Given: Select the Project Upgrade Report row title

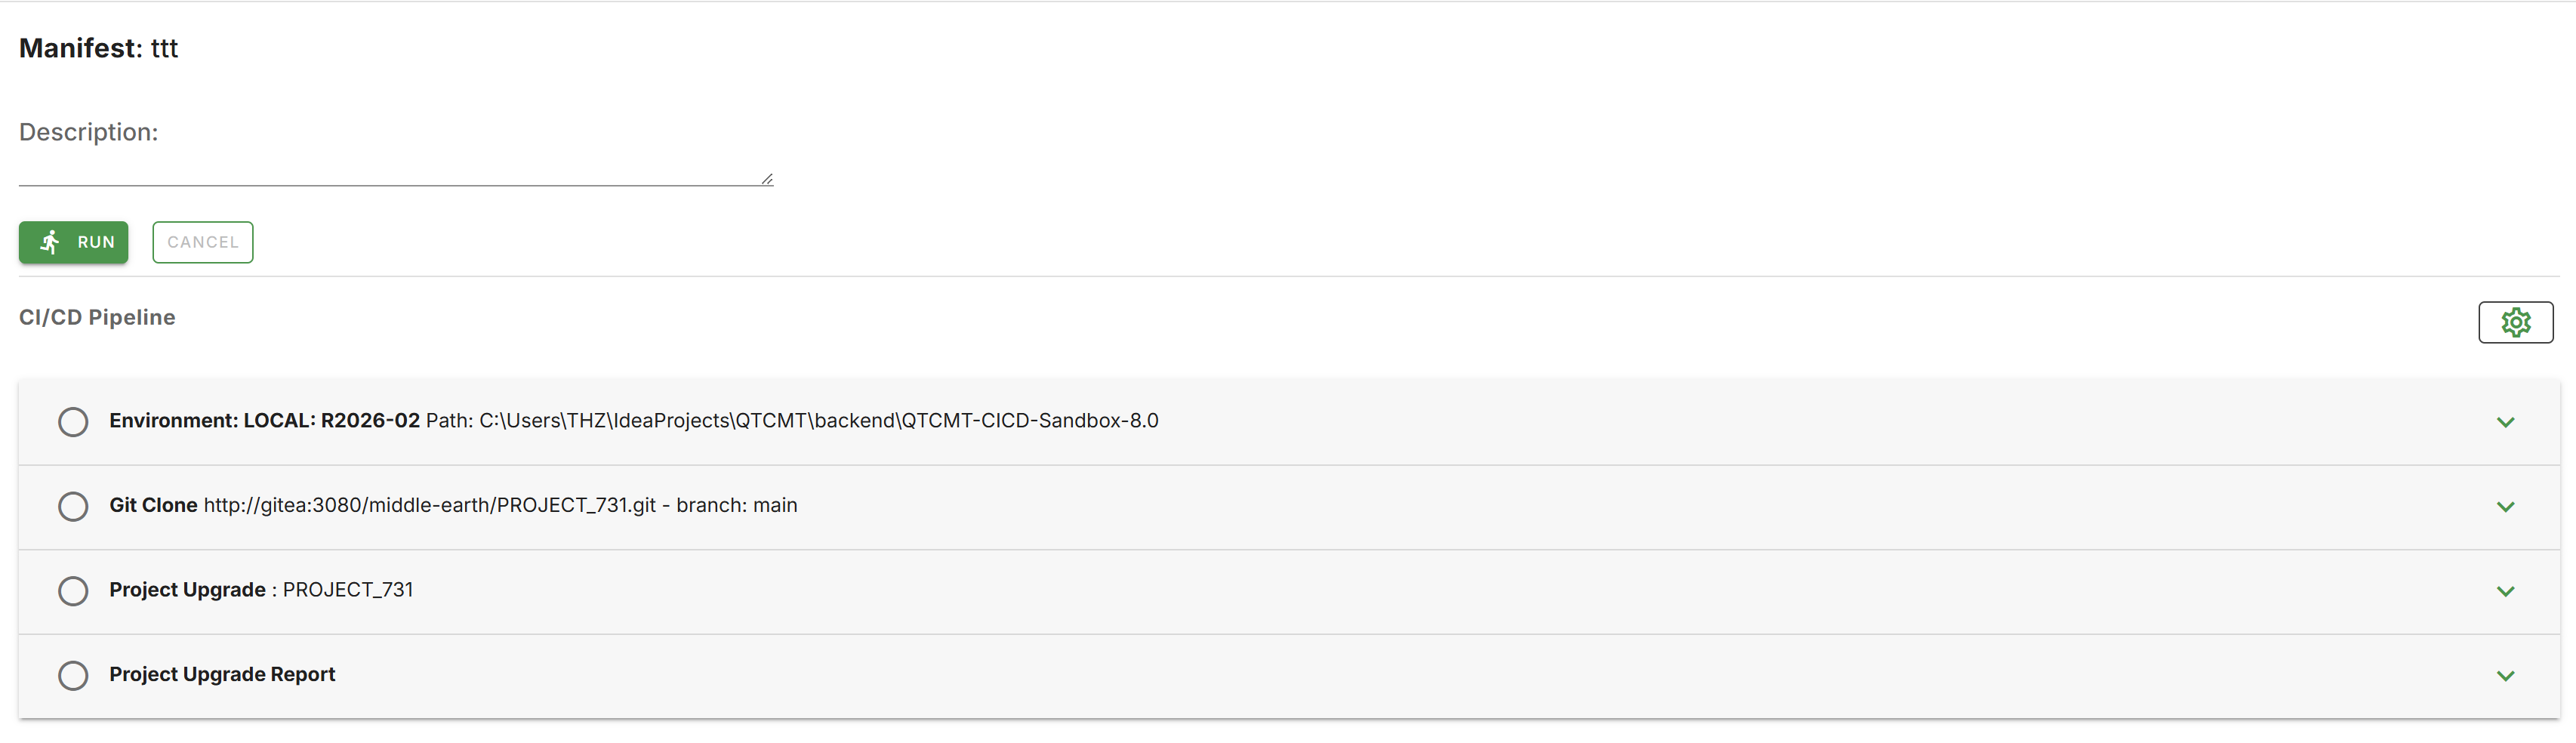Looking at the screenshot, I should click(x=222, y=675).
